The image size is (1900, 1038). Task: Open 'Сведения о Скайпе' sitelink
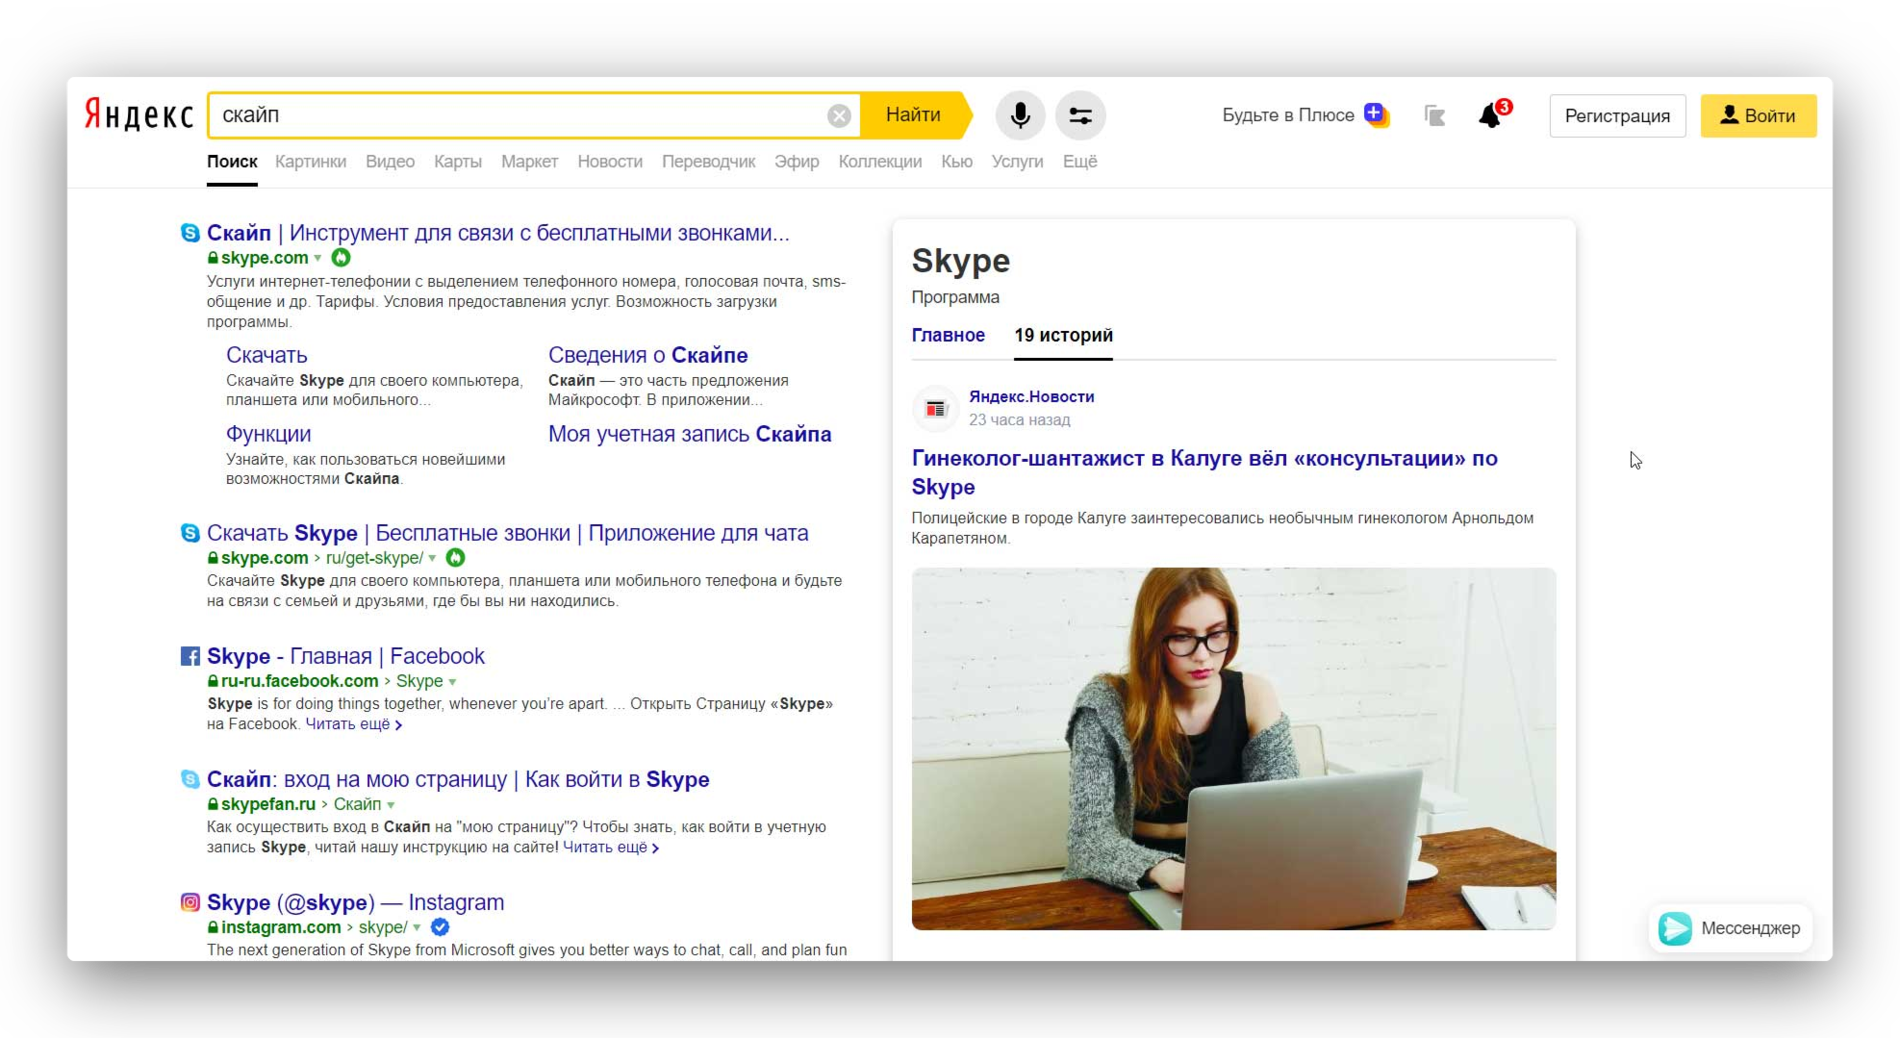(648, 355)
